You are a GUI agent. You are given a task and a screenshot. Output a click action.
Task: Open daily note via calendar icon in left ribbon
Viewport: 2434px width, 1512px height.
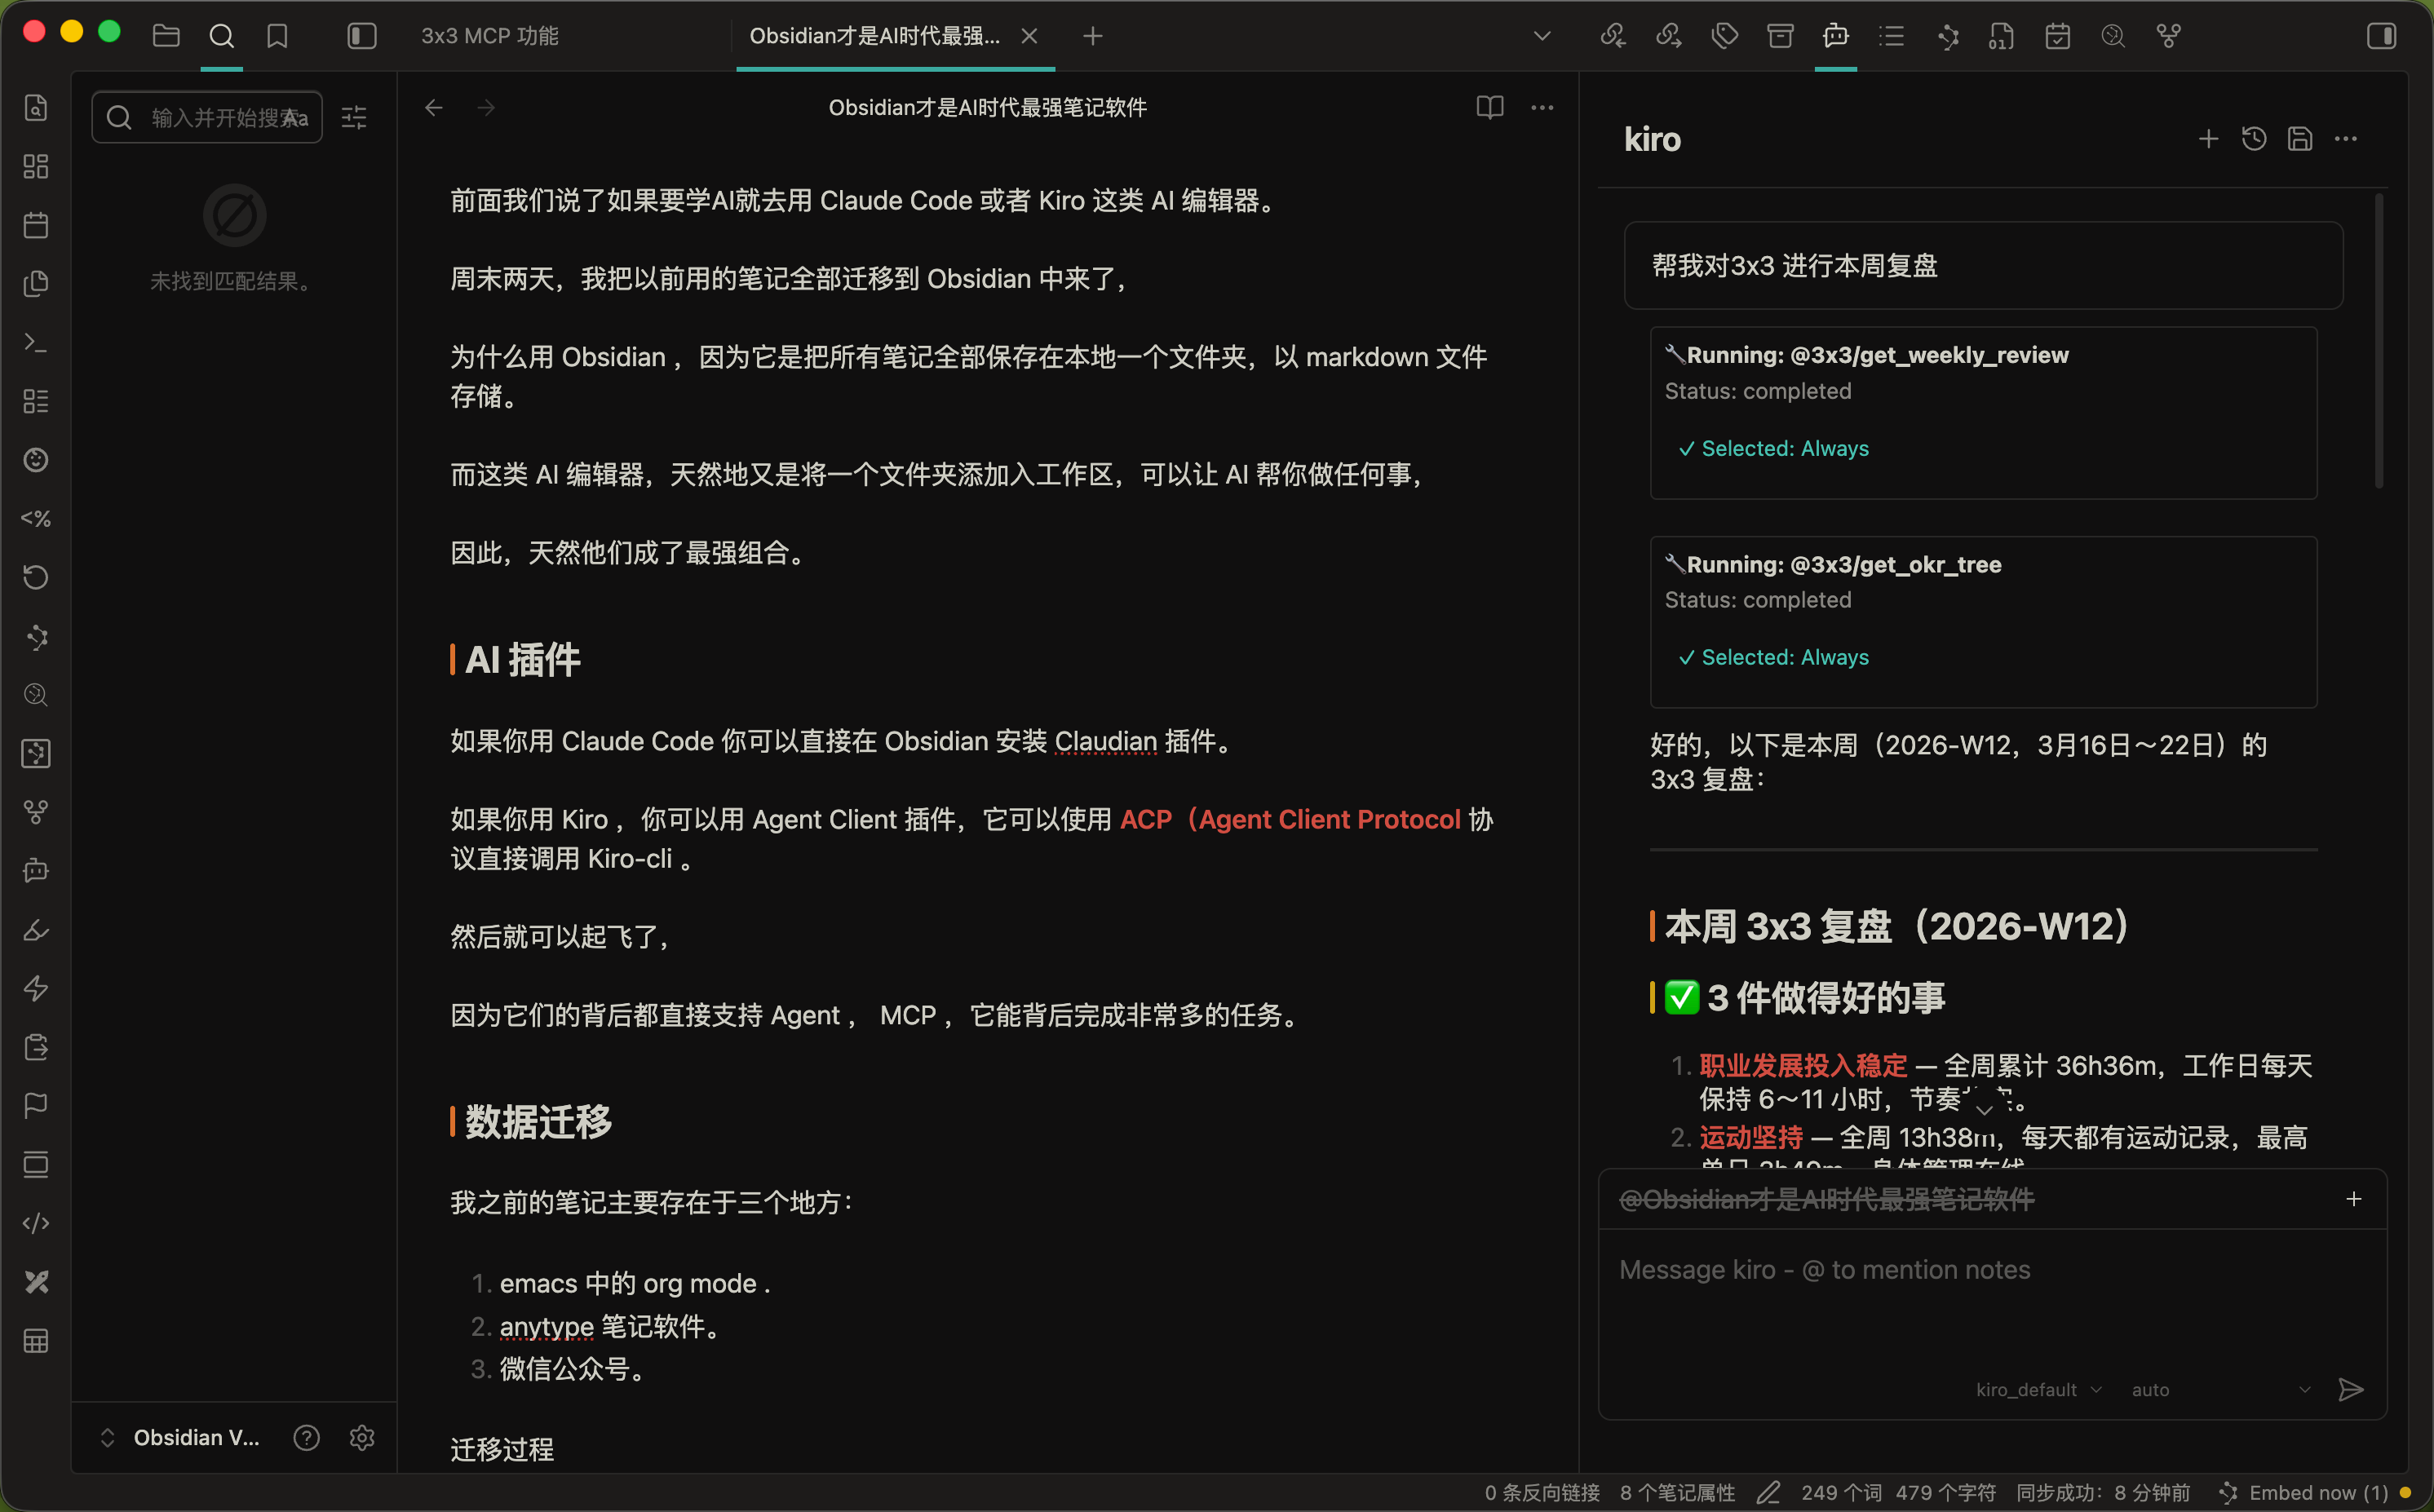click(36, 225)
